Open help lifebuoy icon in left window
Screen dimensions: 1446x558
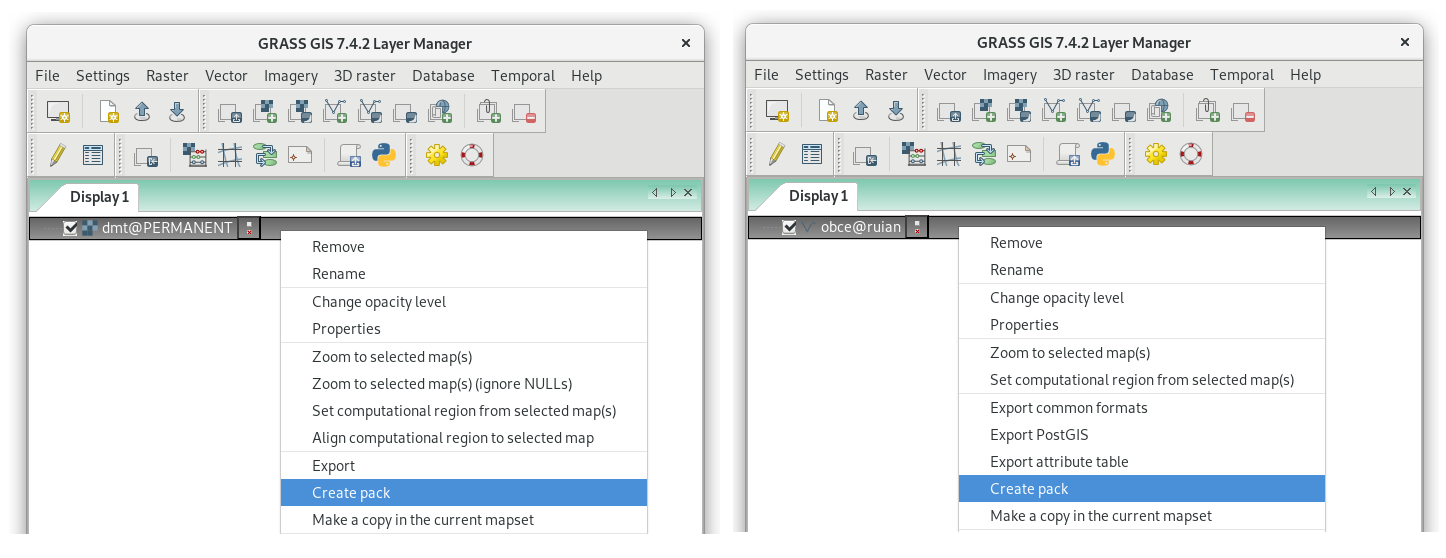tap(471, 155)
